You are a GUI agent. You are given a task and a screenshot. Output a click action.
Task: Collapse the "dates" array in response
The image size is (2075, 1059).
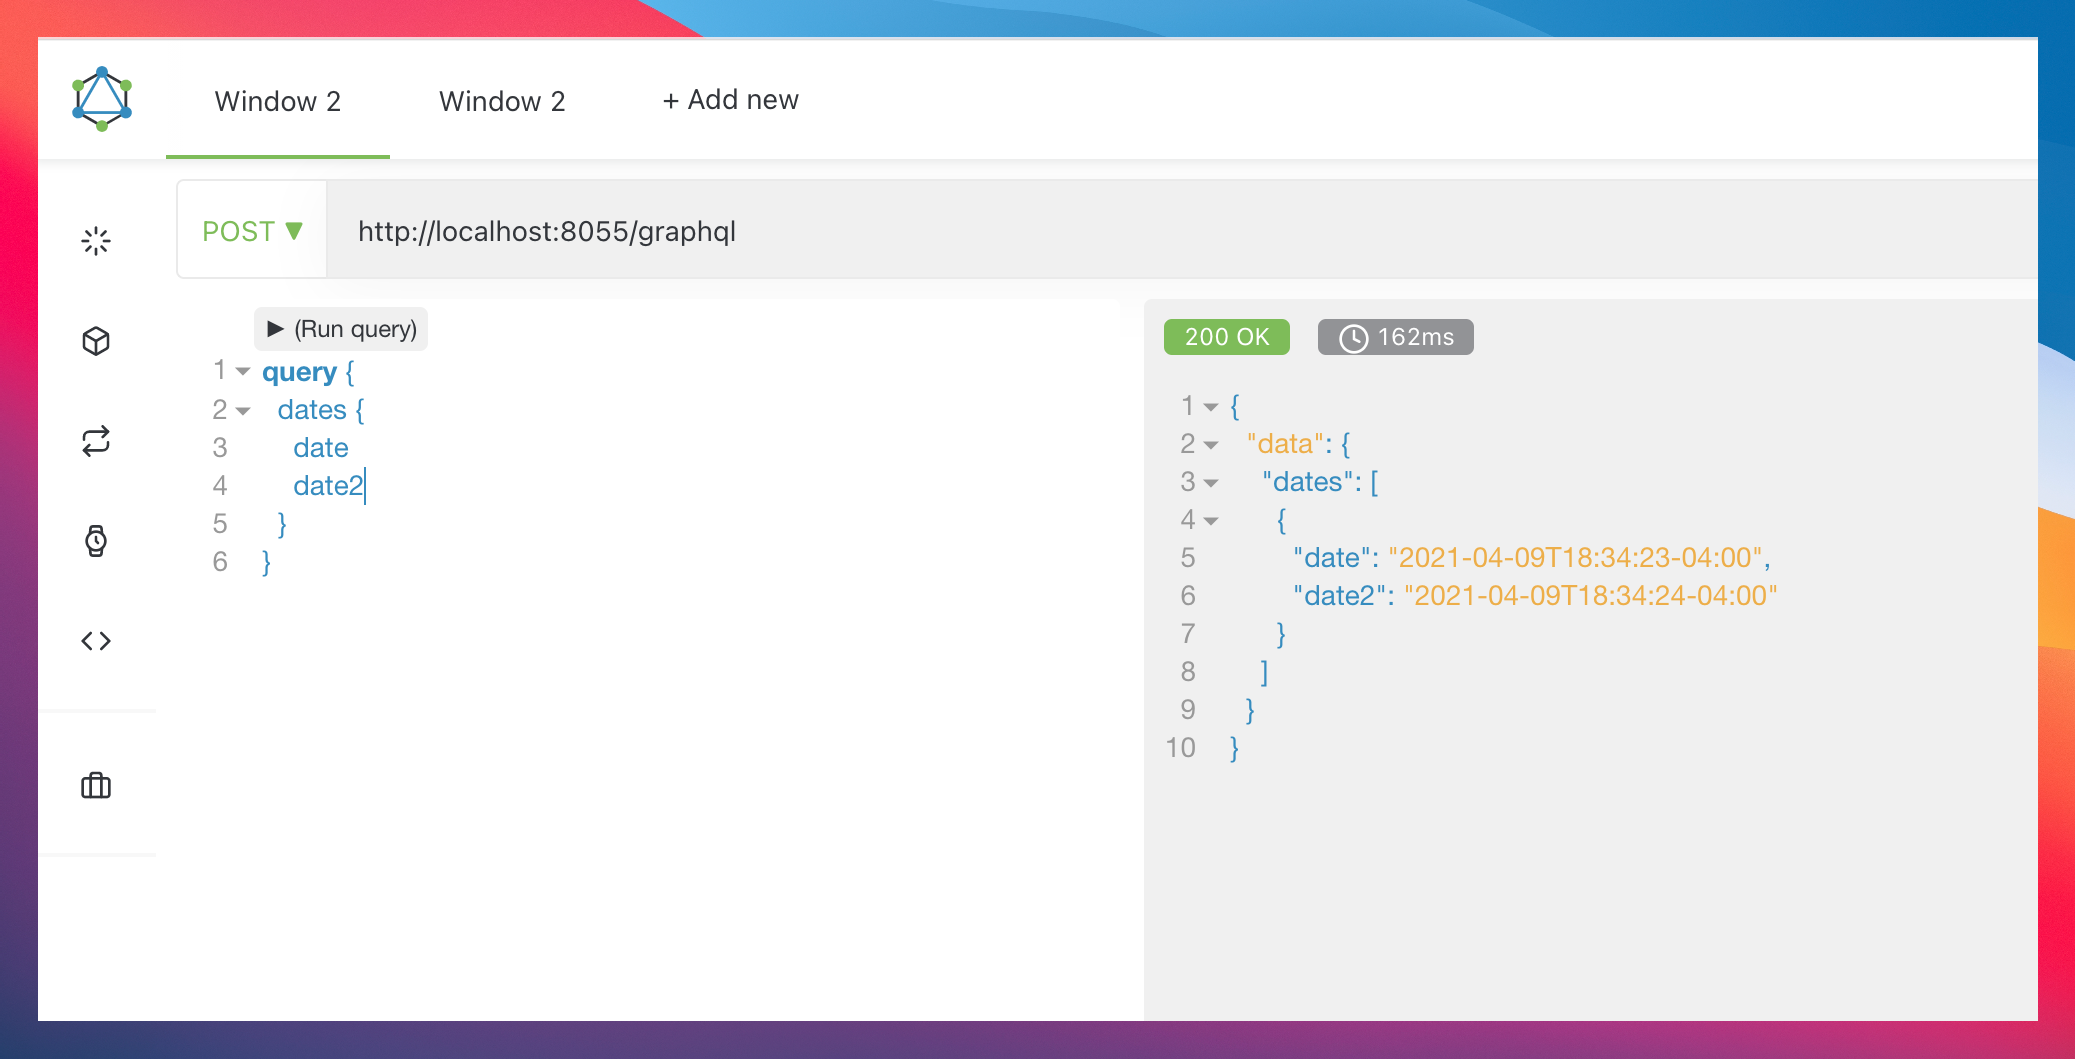1211,483
